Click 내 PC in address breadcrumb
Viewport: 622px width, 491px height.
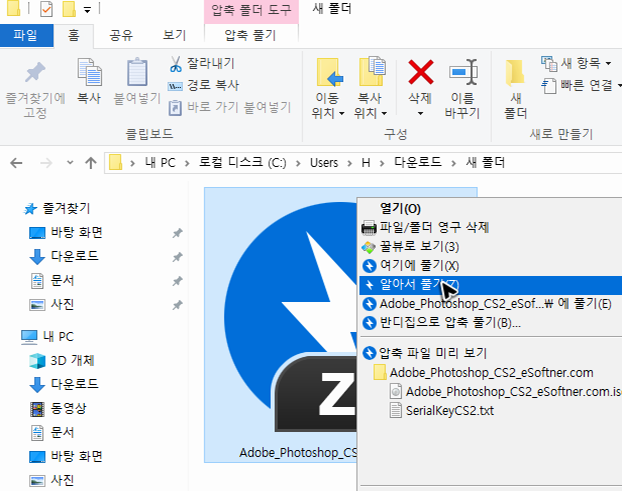[x=160, y=163]
